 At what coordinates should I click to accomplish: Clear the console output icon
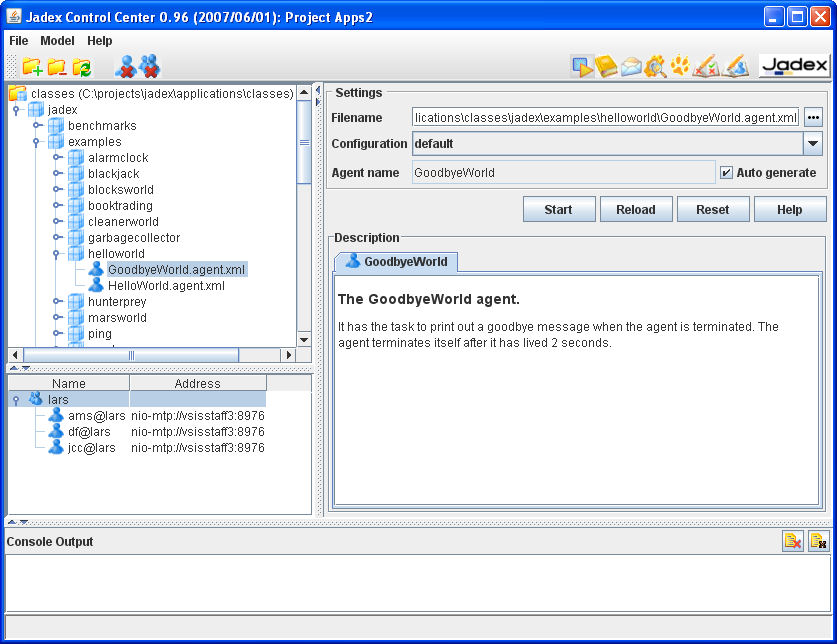[793, 541]
